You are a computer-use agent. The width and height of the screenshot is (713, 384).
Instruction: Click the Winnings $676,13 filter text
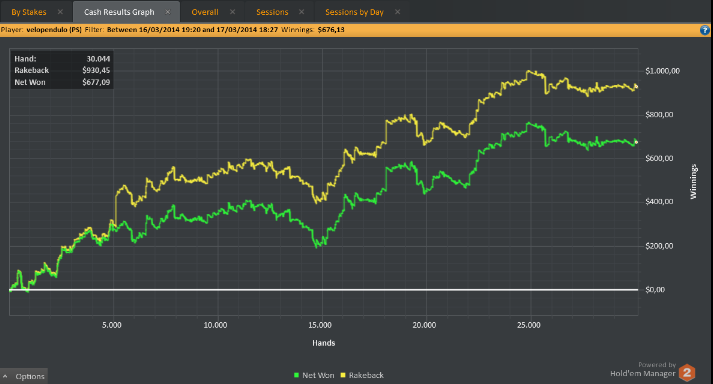click(x=312, y=30)
